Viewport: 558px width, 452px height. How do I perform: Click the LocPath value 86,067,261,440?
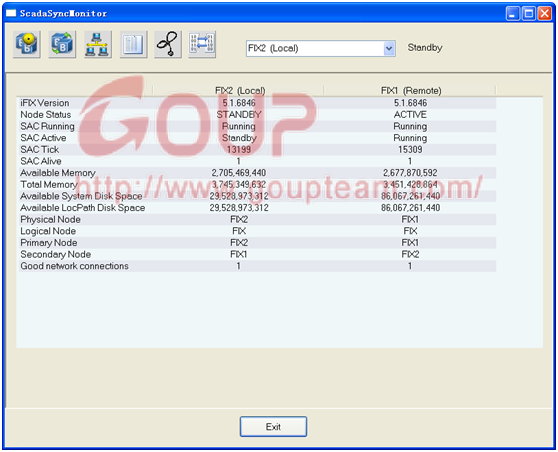[x=410, y=208]
